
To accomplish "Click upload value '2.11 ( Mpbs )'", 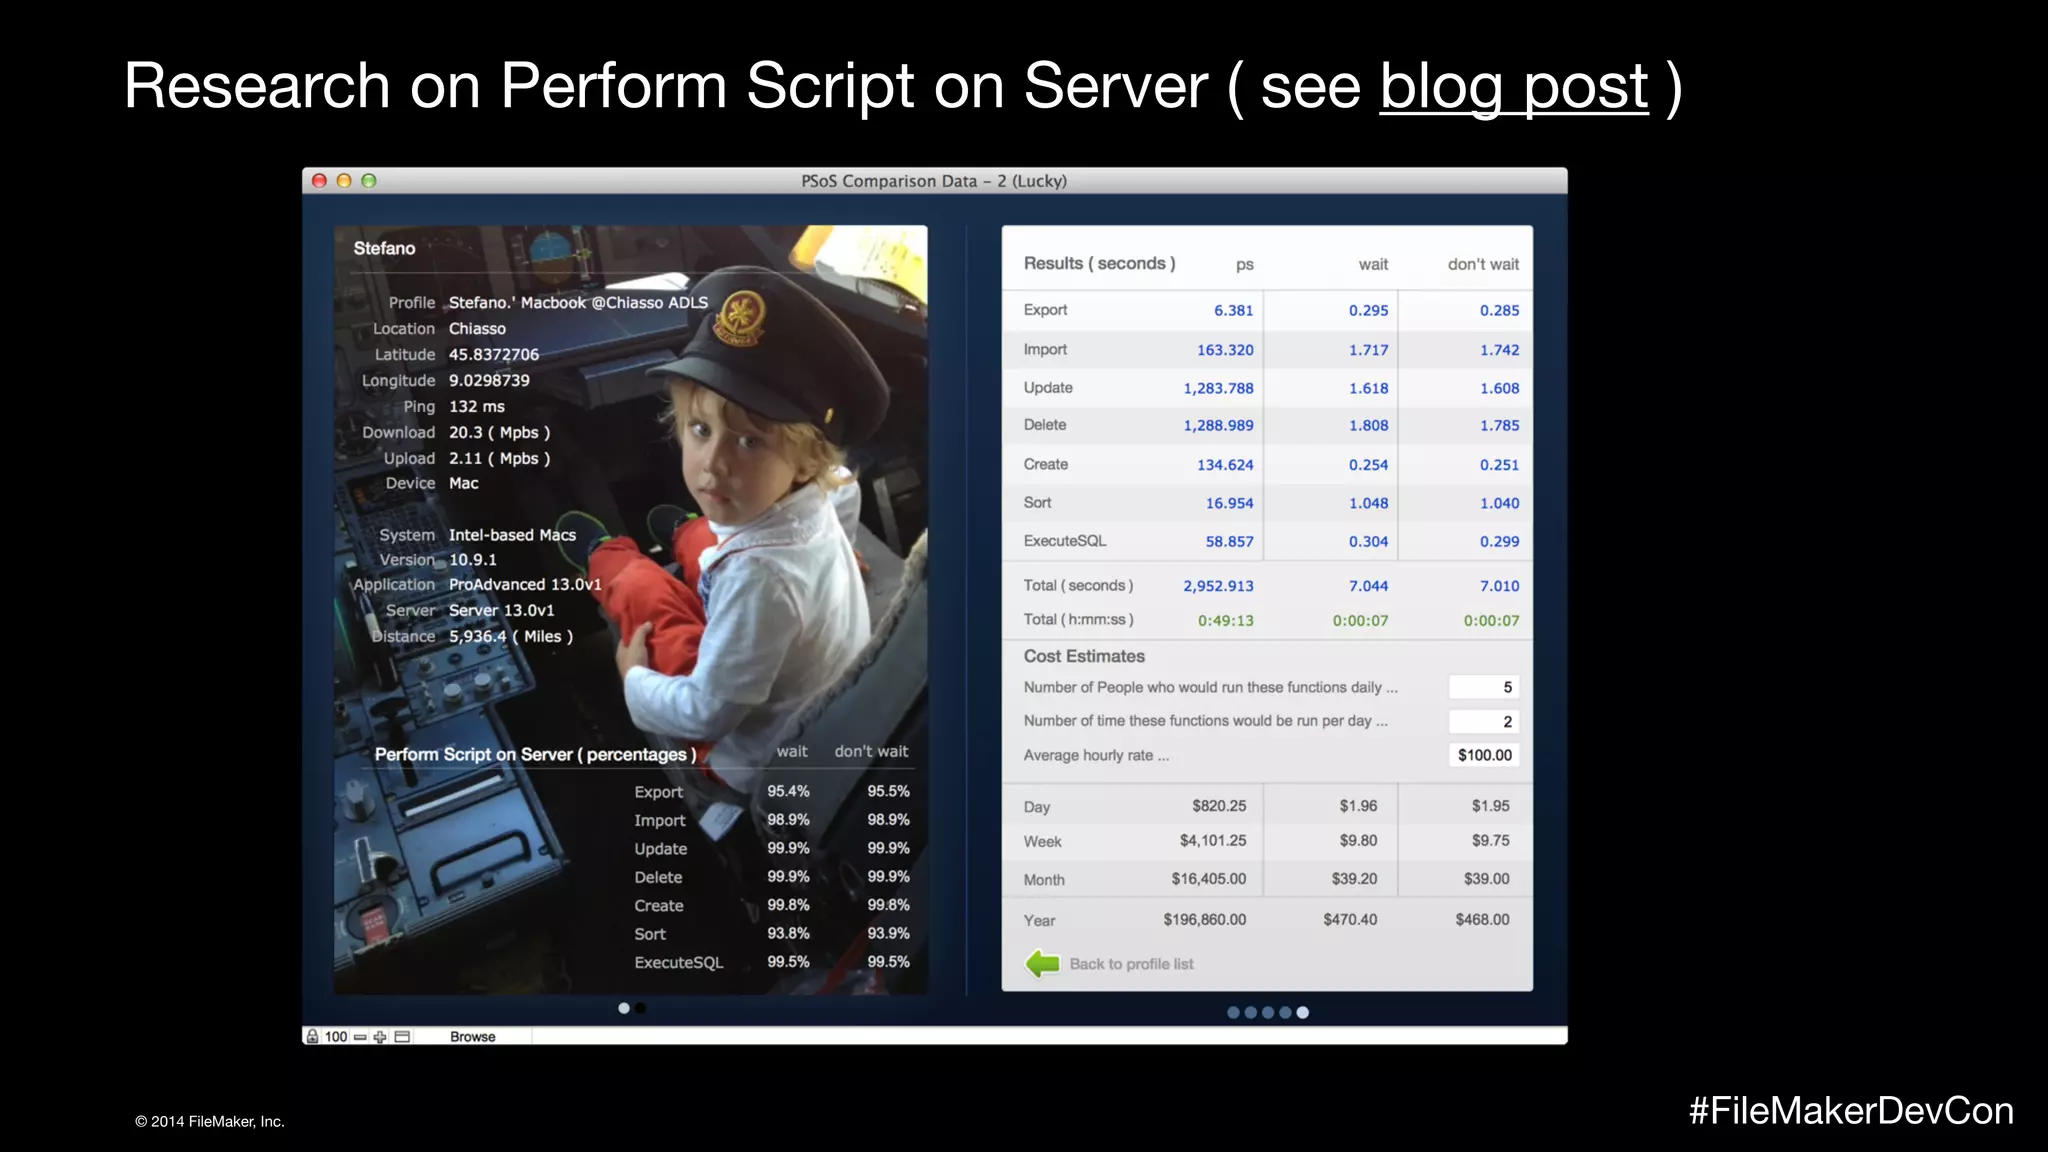I will click(499, 458).
